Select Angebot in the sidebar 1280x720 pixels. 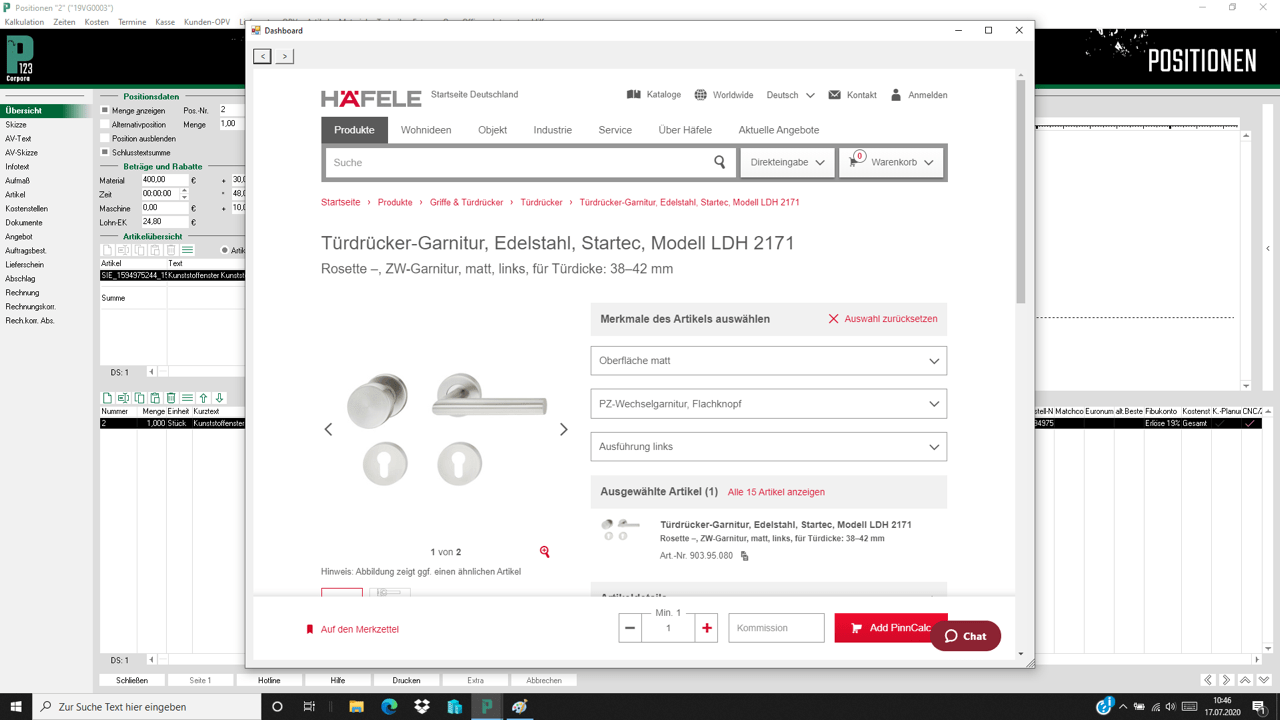(18, 237)
